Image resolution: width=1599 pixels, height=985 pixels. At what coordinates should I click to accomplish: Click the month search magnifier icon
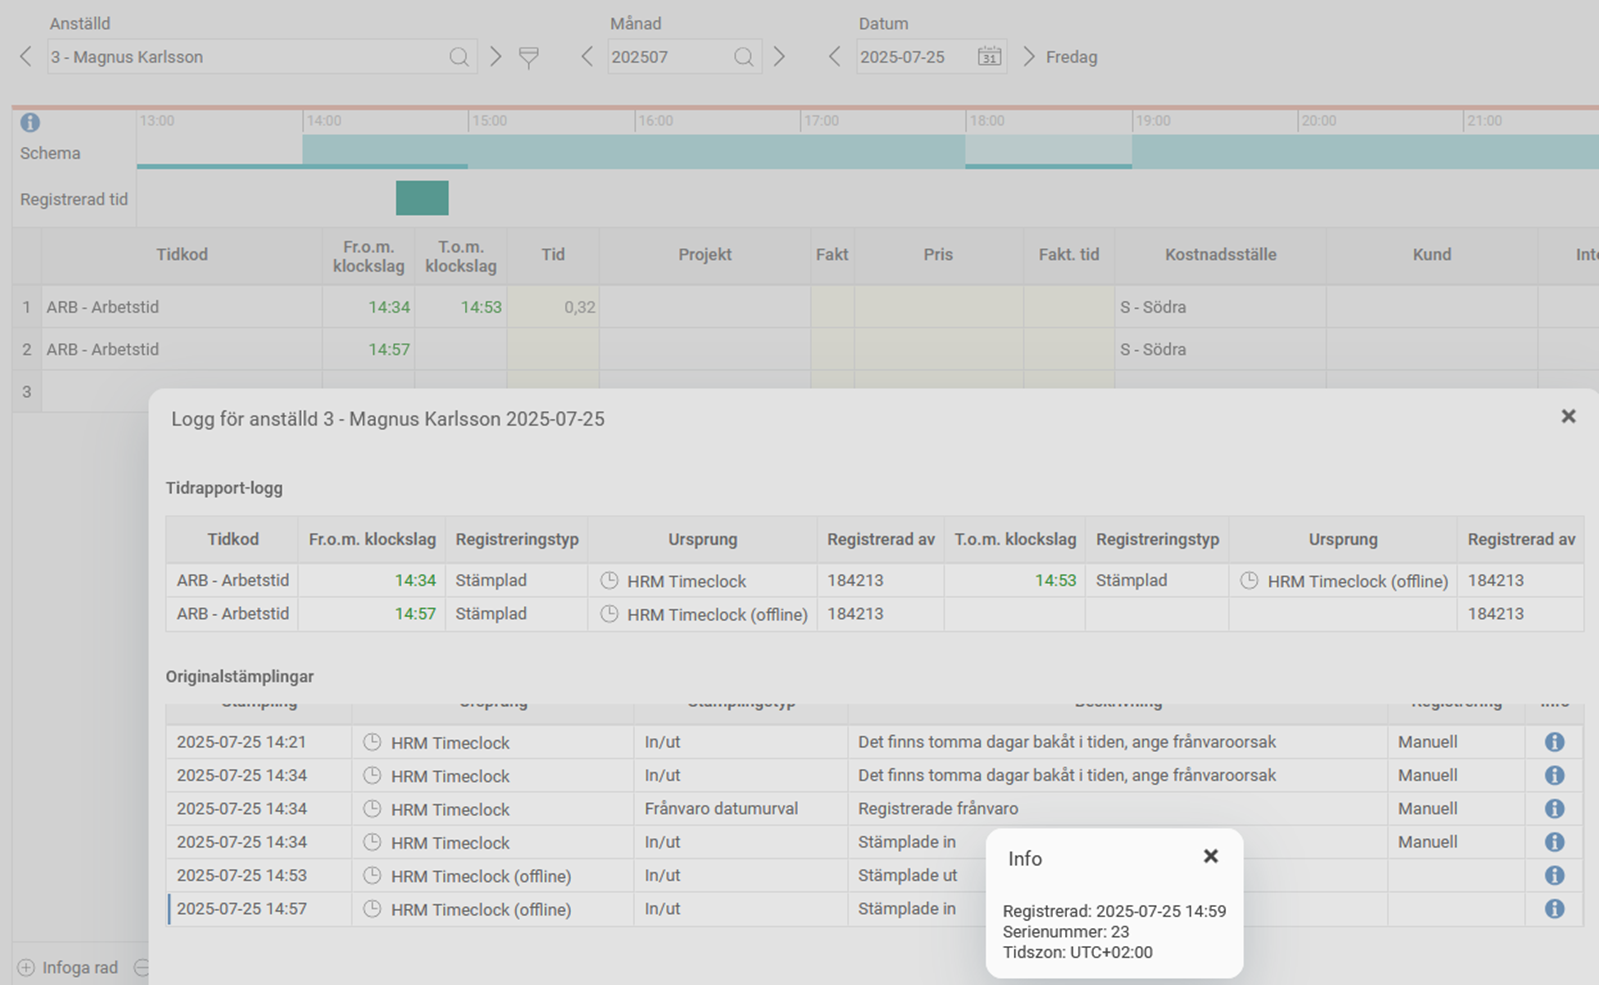click(743, 57)
